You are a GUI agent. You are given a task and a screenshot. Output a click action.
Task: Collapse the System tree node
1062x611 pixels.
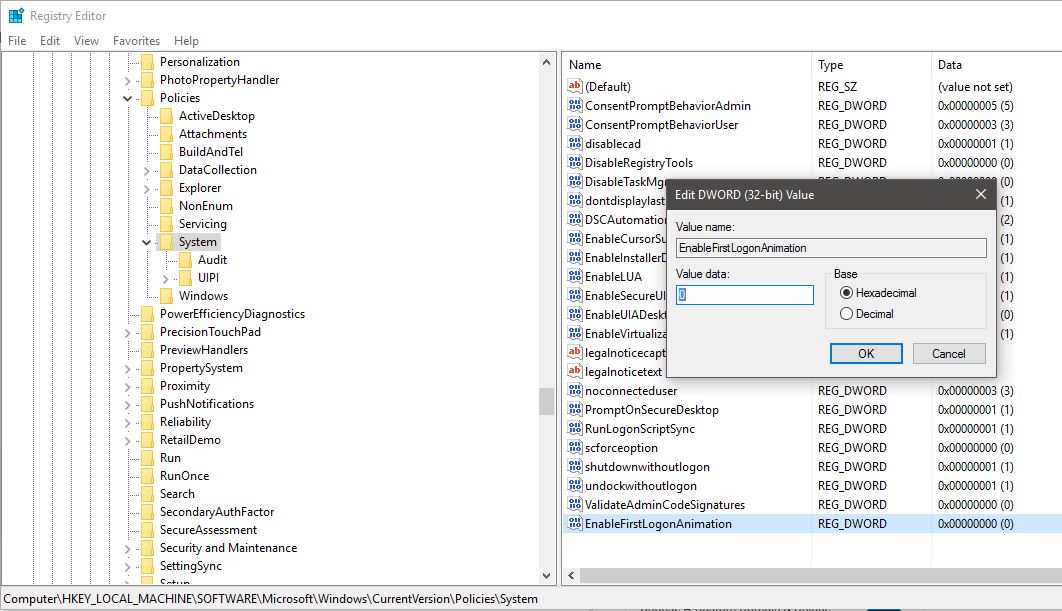pos(146,243)
